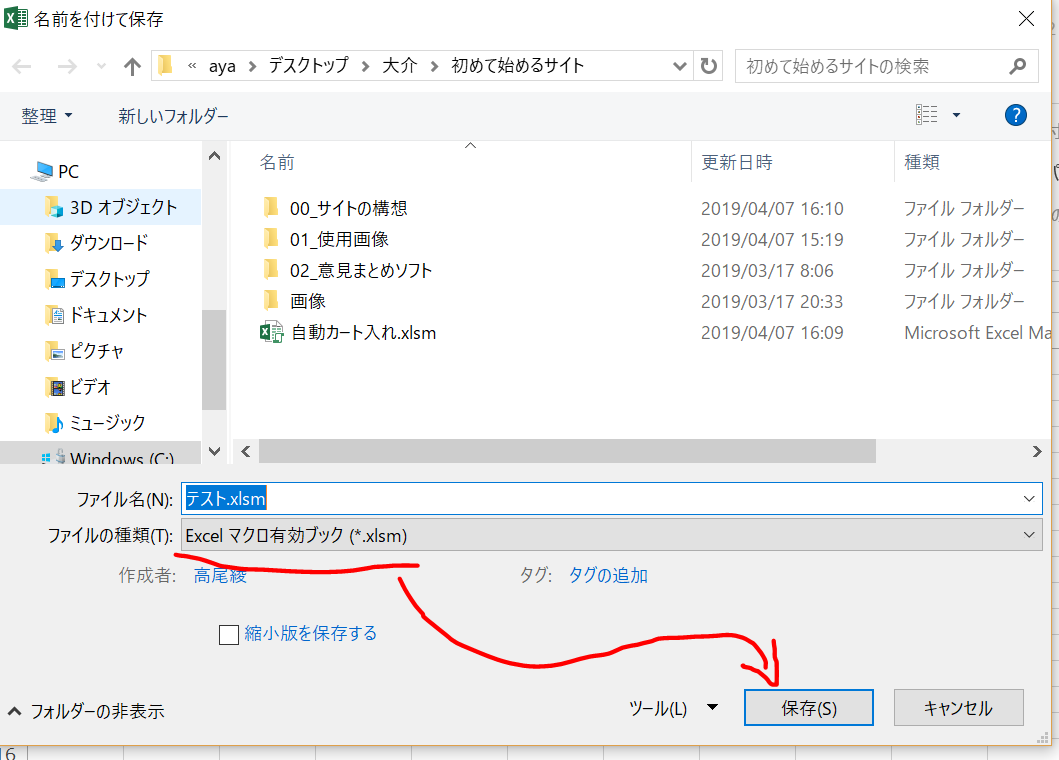Image resolution: width=1059 pixels, height=760 pixels.
Task: Expand the address bar path history
Action: 679,66
